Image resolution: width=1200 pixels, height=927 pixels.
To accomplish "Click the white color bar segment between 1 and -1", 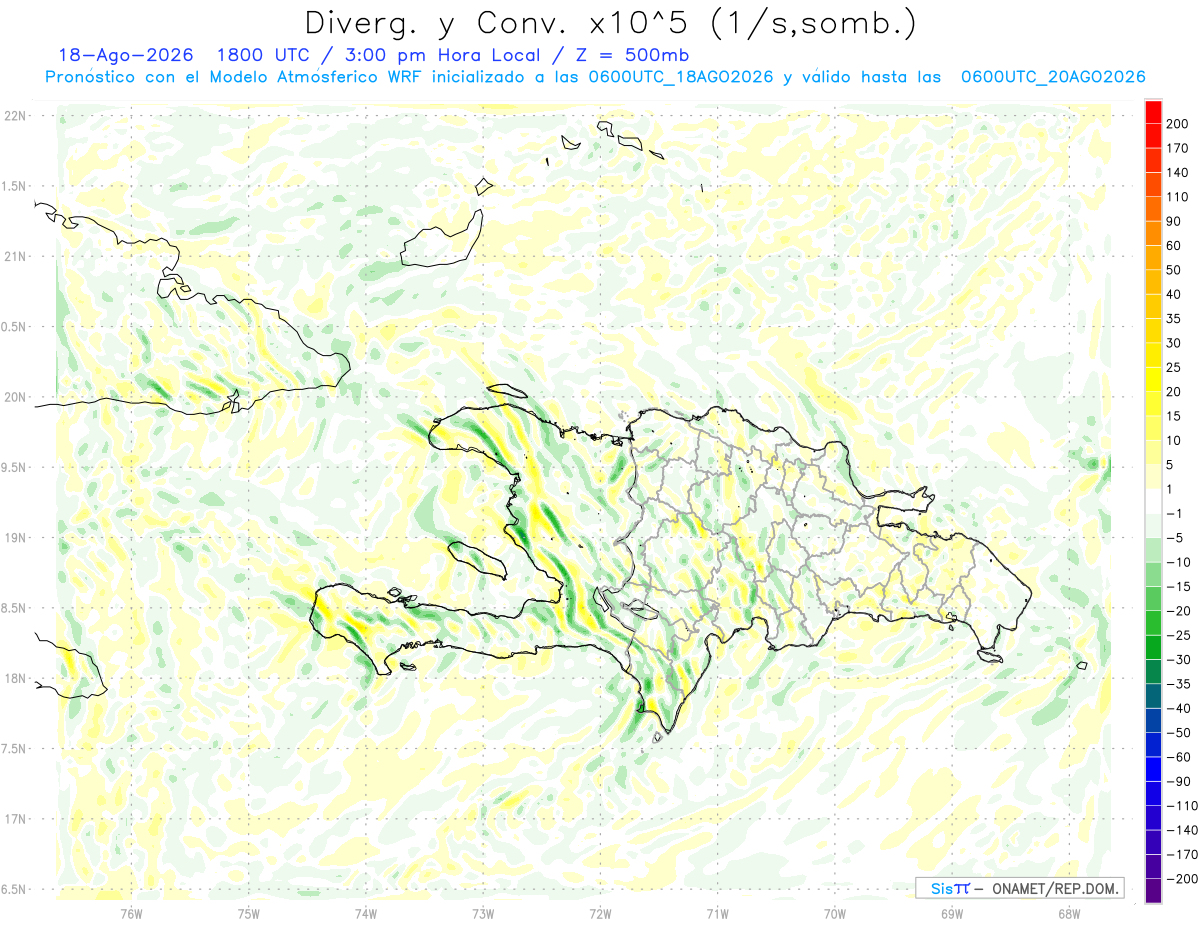I will click(x=1153, y=501).
